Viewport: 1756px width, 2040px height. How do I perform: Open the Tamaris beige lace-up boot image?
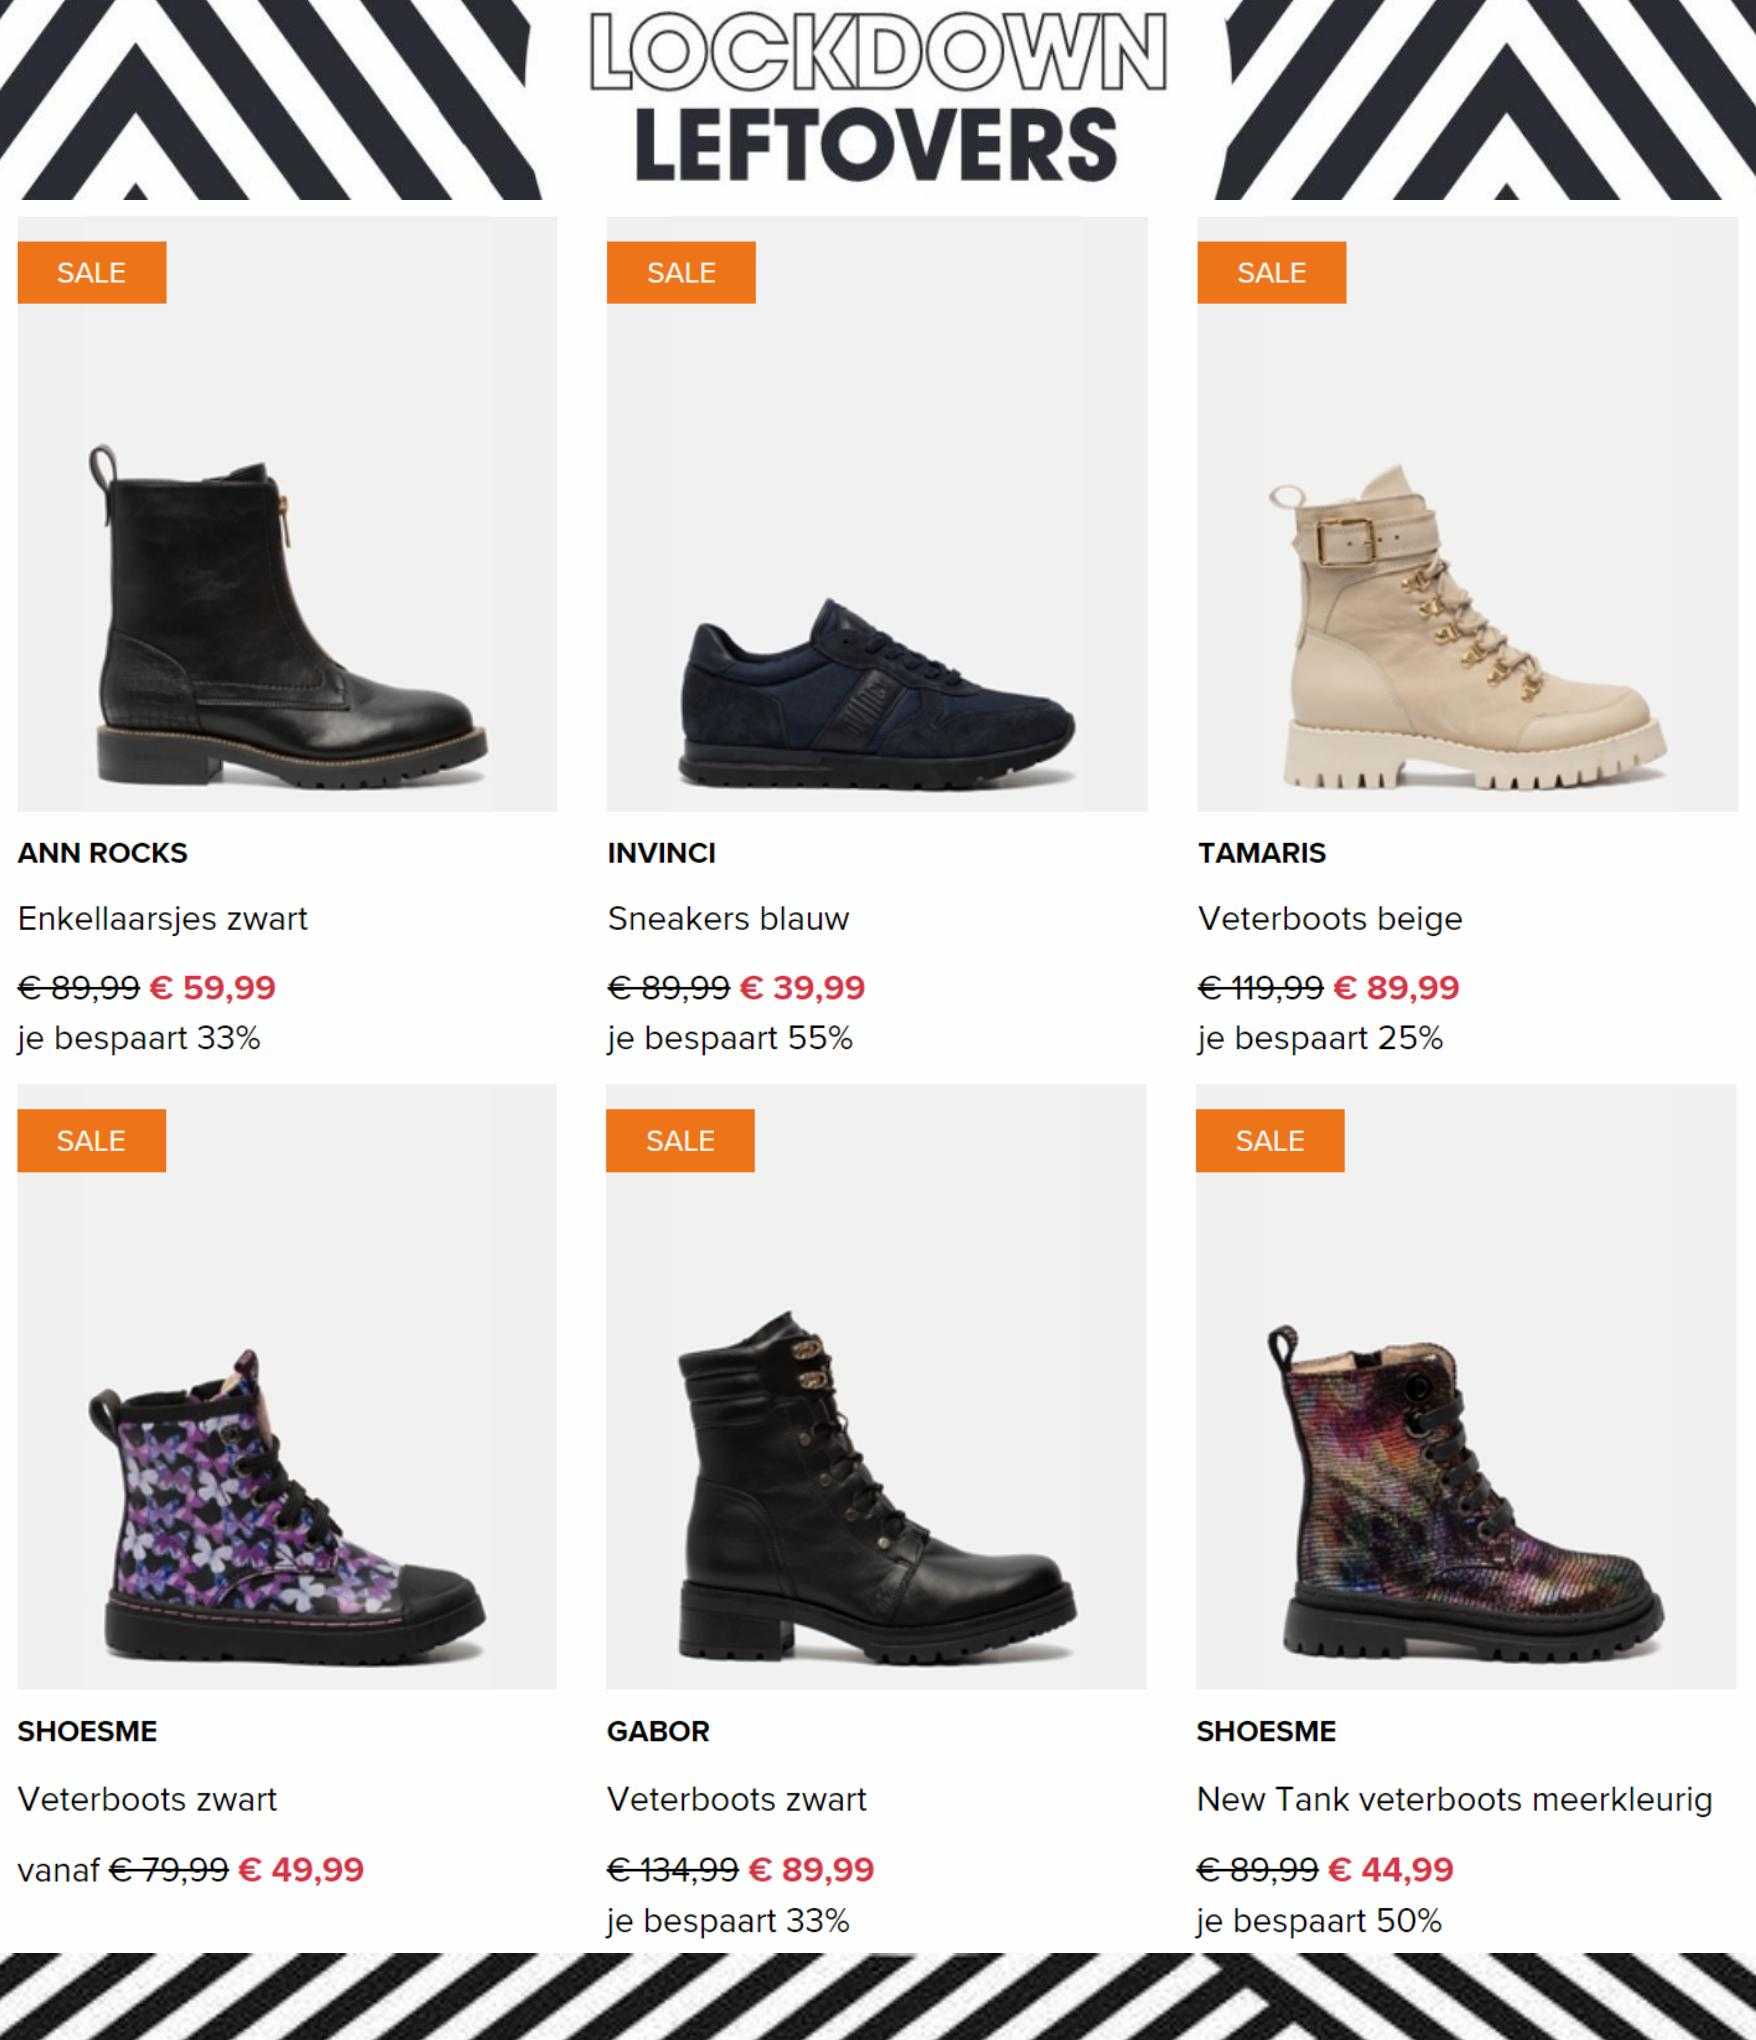[x=1467, y=514]
